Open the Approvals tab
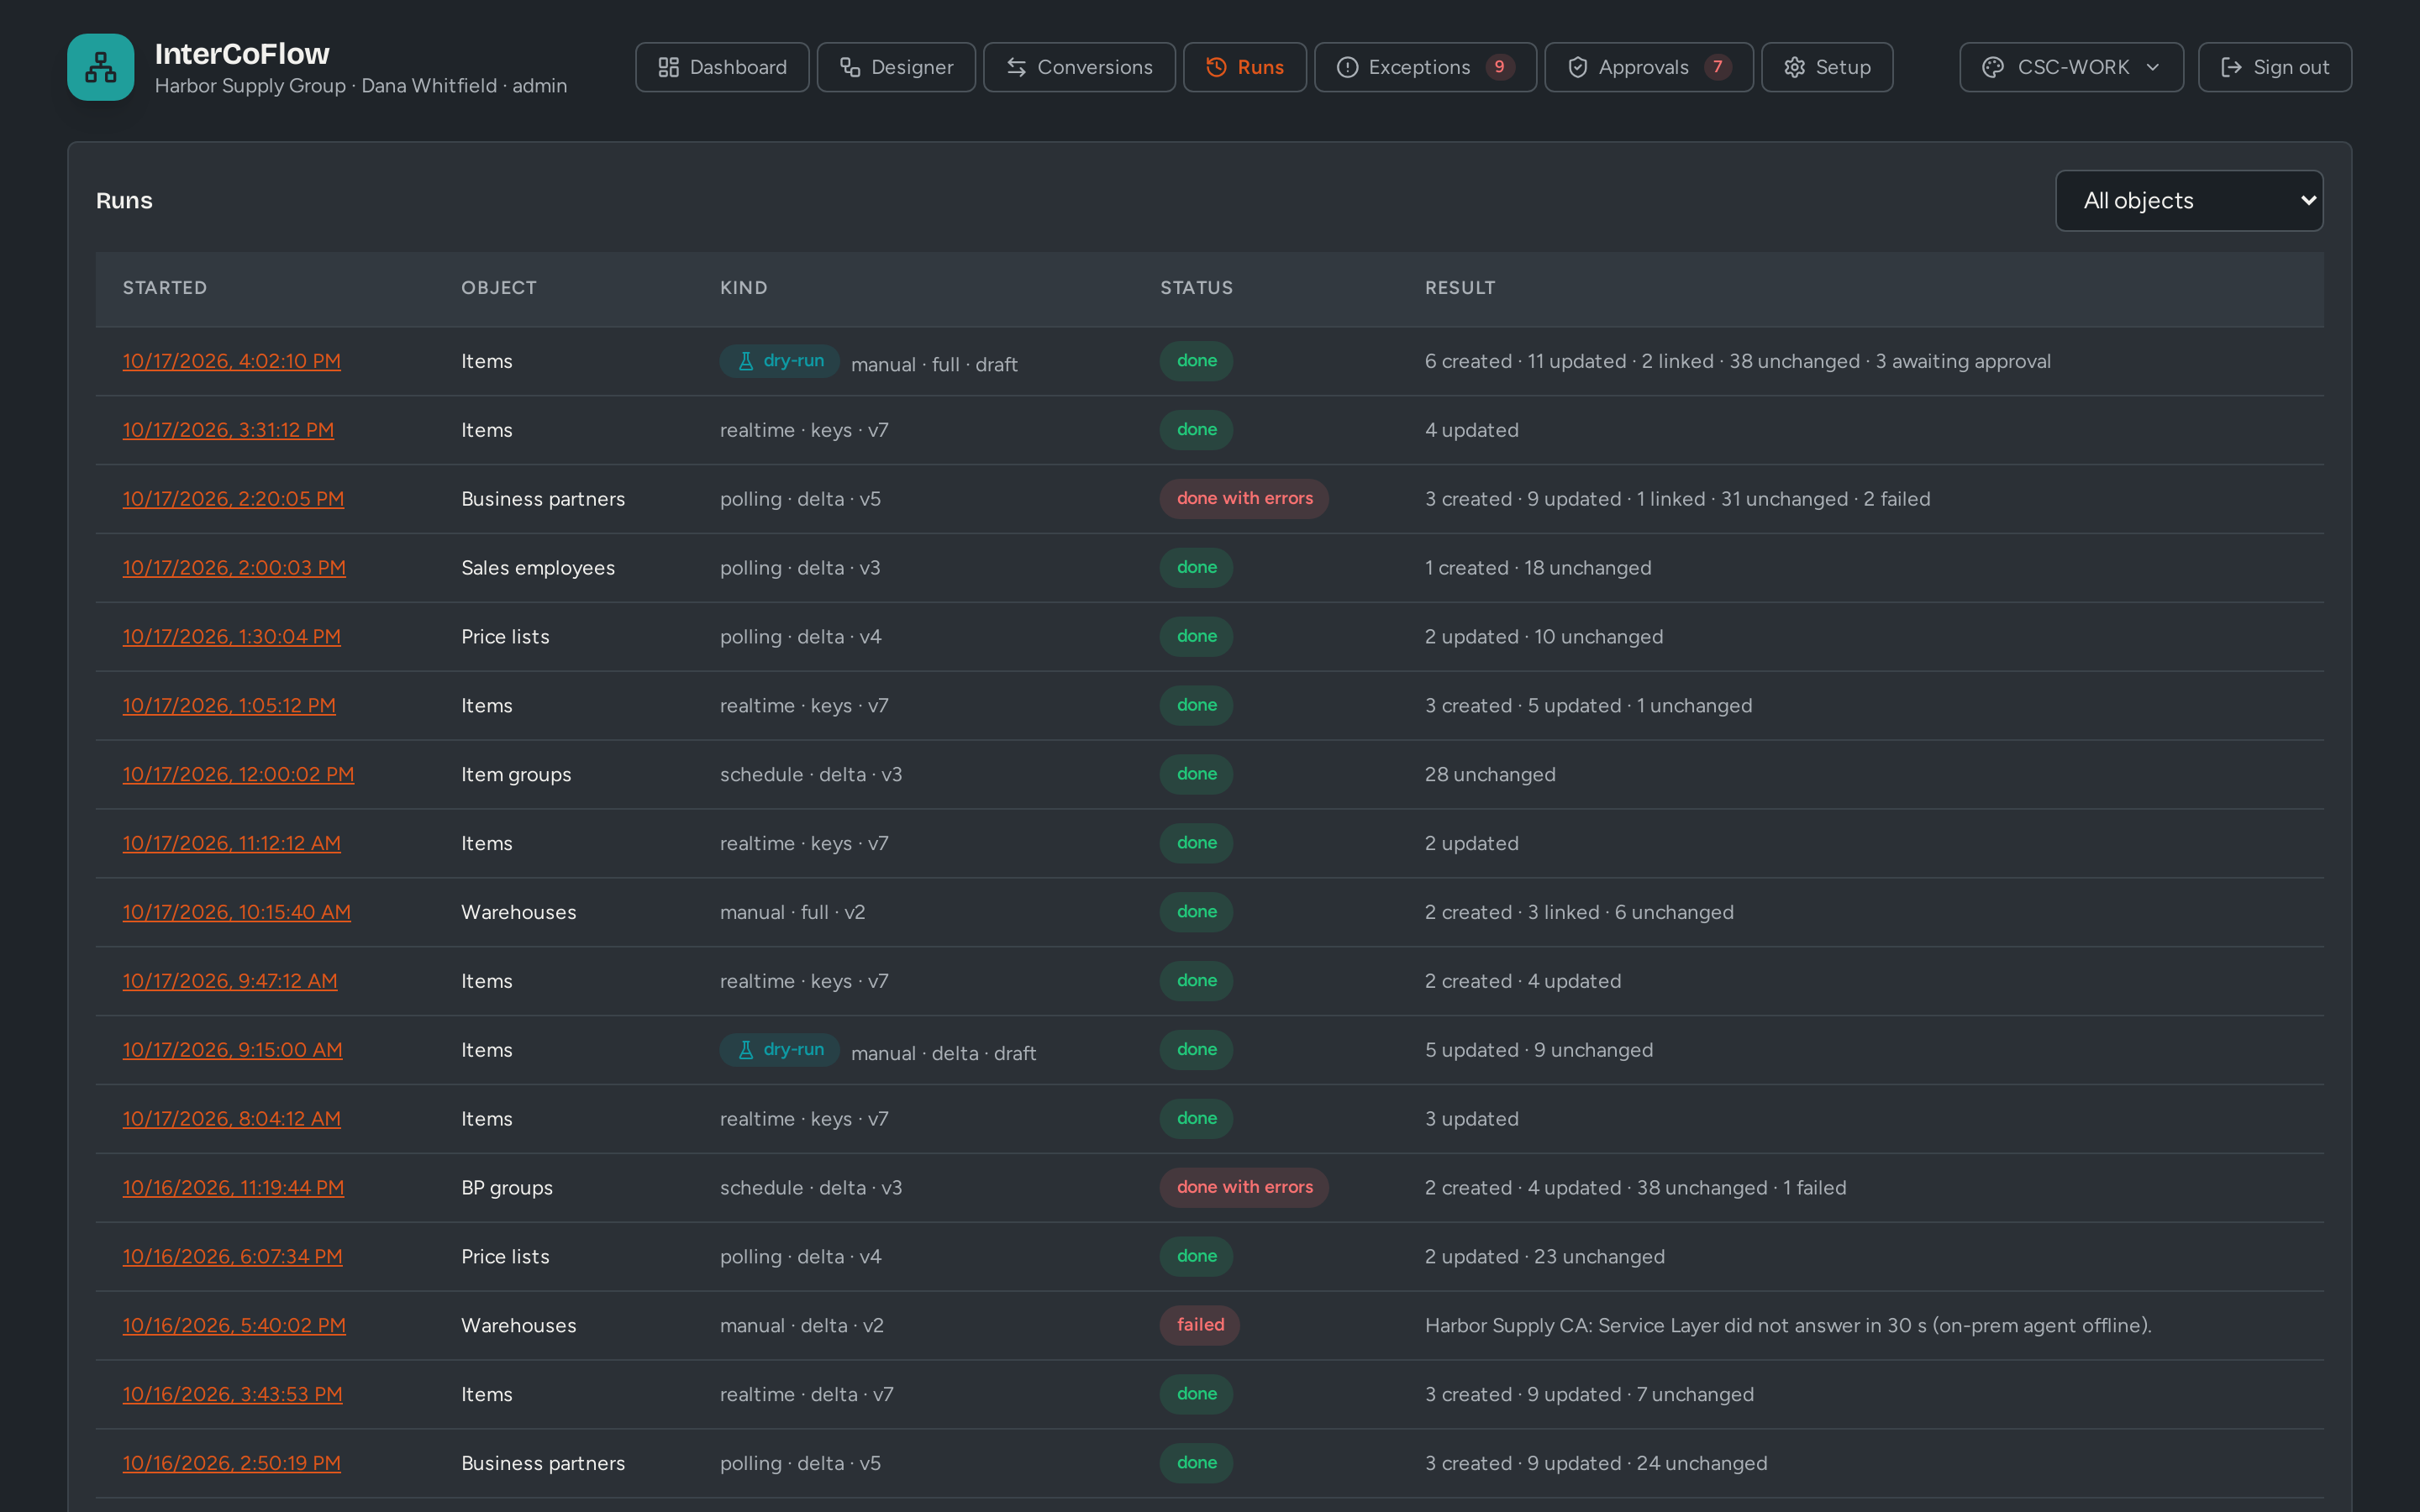The width and height of the screenshot is (2420, 1512). click(1648, 67)
